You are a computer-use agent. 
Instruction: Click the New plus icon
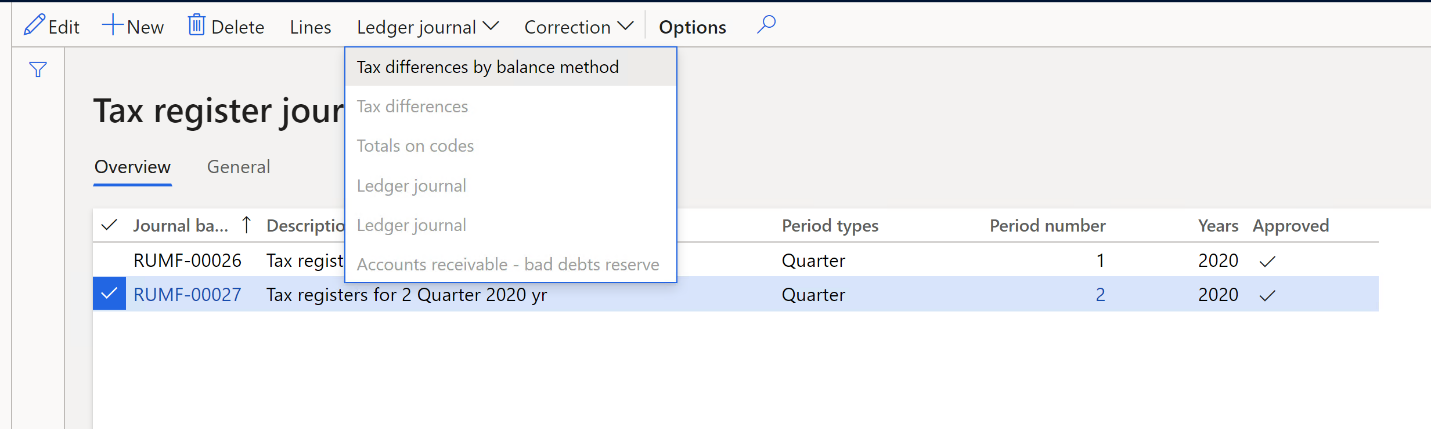pos(112,25)
